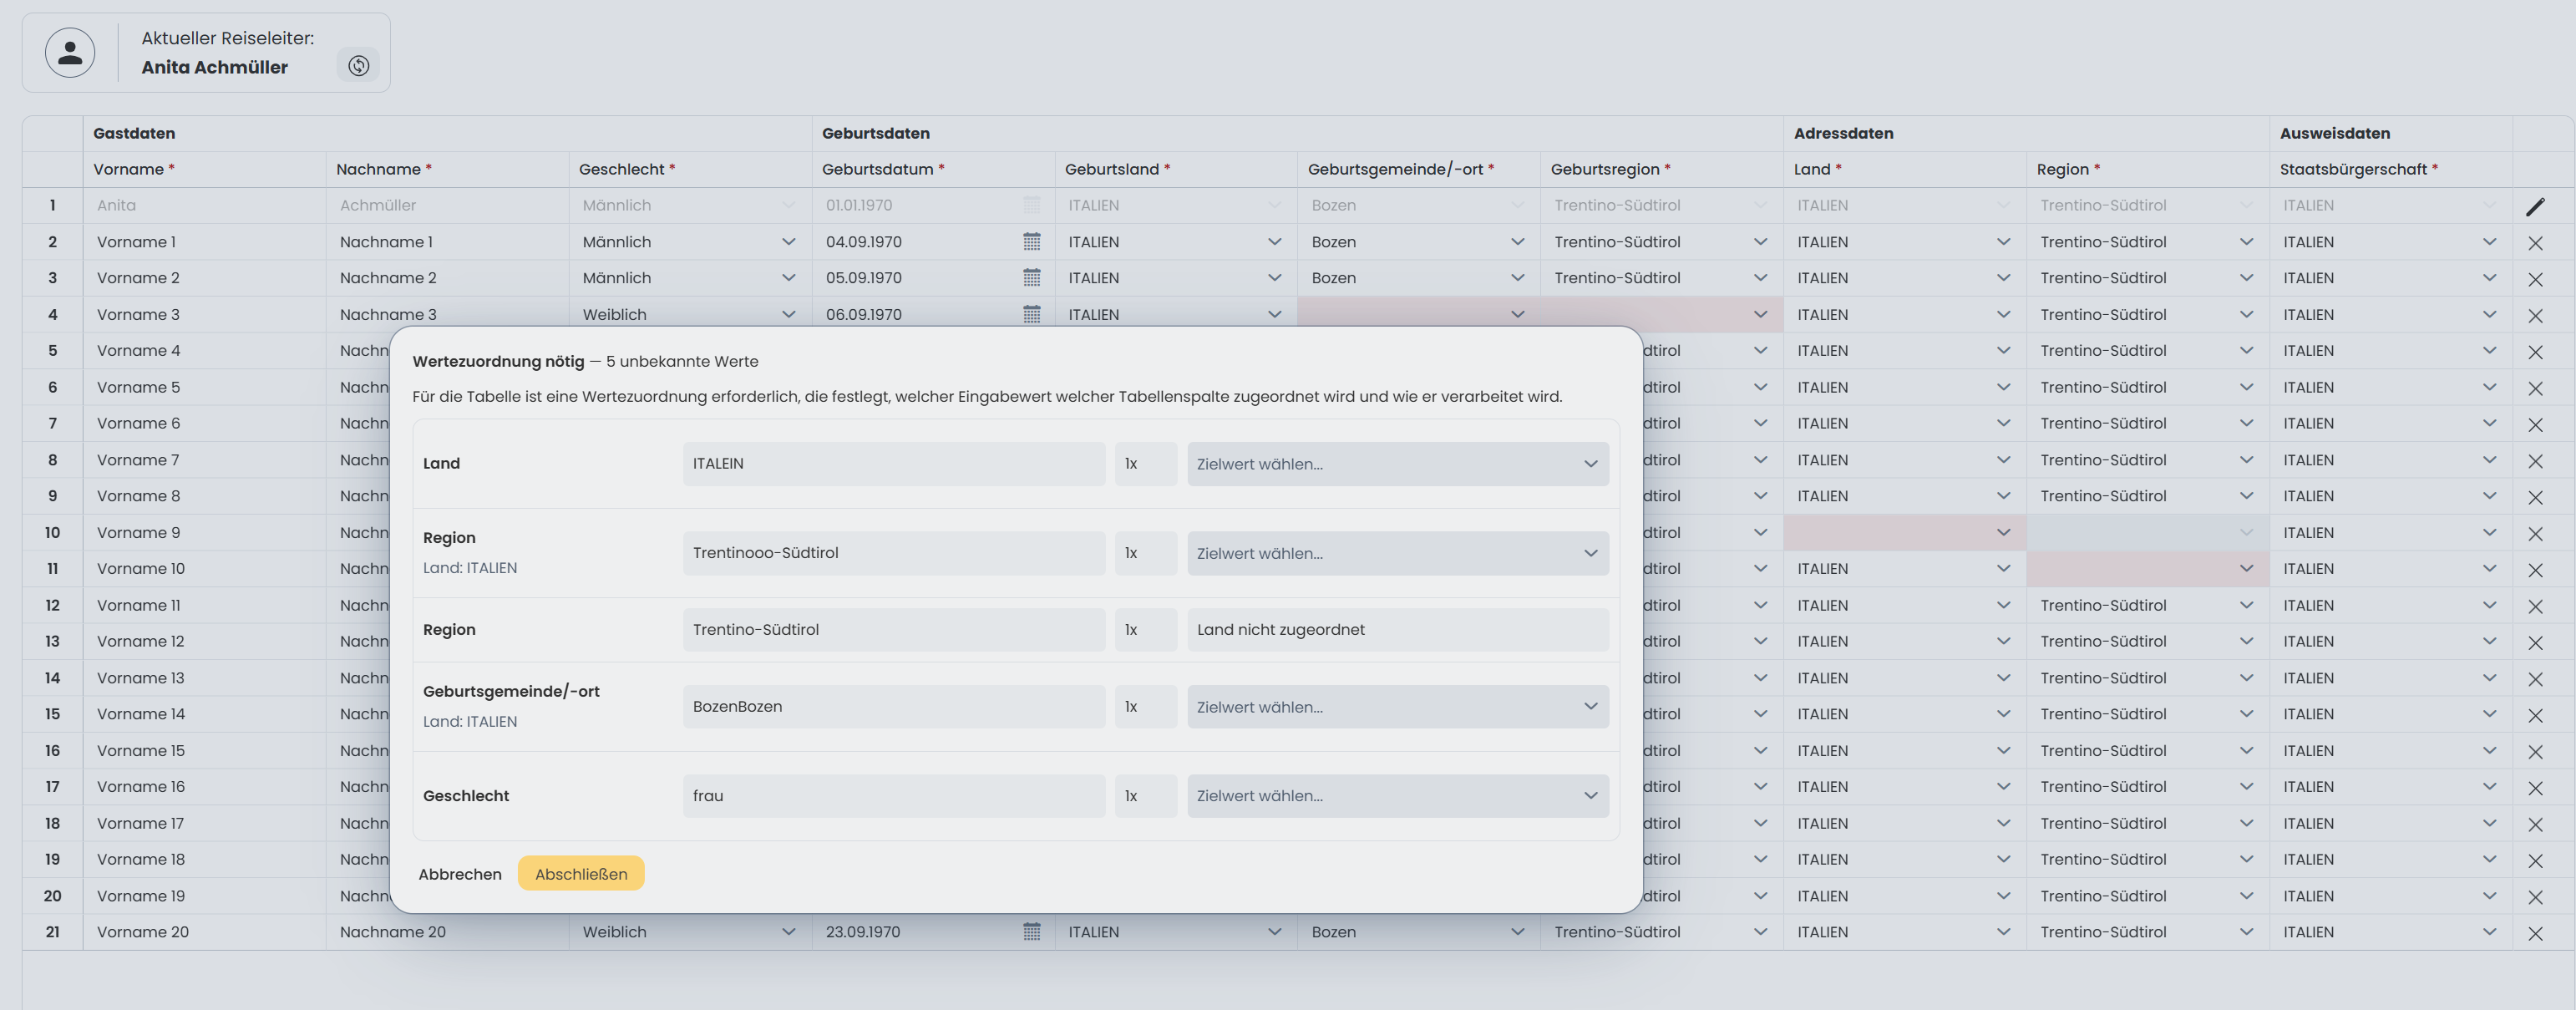Click the Abschließen button
This screenshot has height=1010, width=2576.
581,874
